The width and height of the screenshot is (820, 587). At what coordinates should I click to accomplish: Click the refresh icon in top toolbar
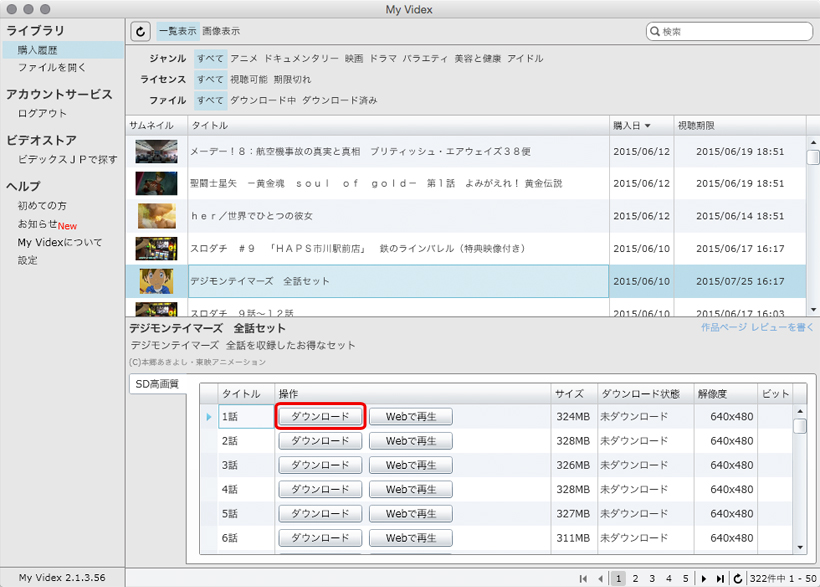coord(140,31)
